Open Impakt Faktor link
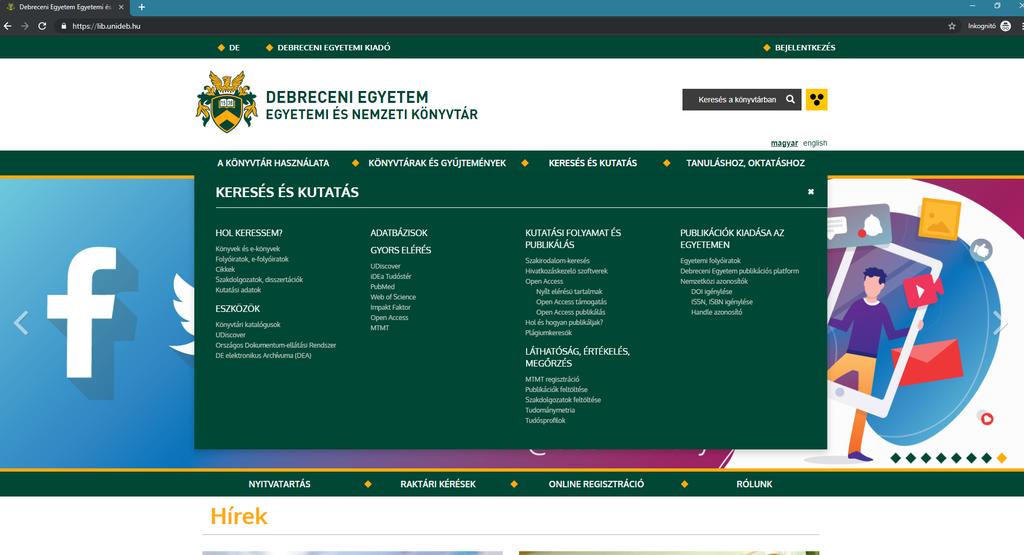This screenshot has width=1024, height=555. 391,308
